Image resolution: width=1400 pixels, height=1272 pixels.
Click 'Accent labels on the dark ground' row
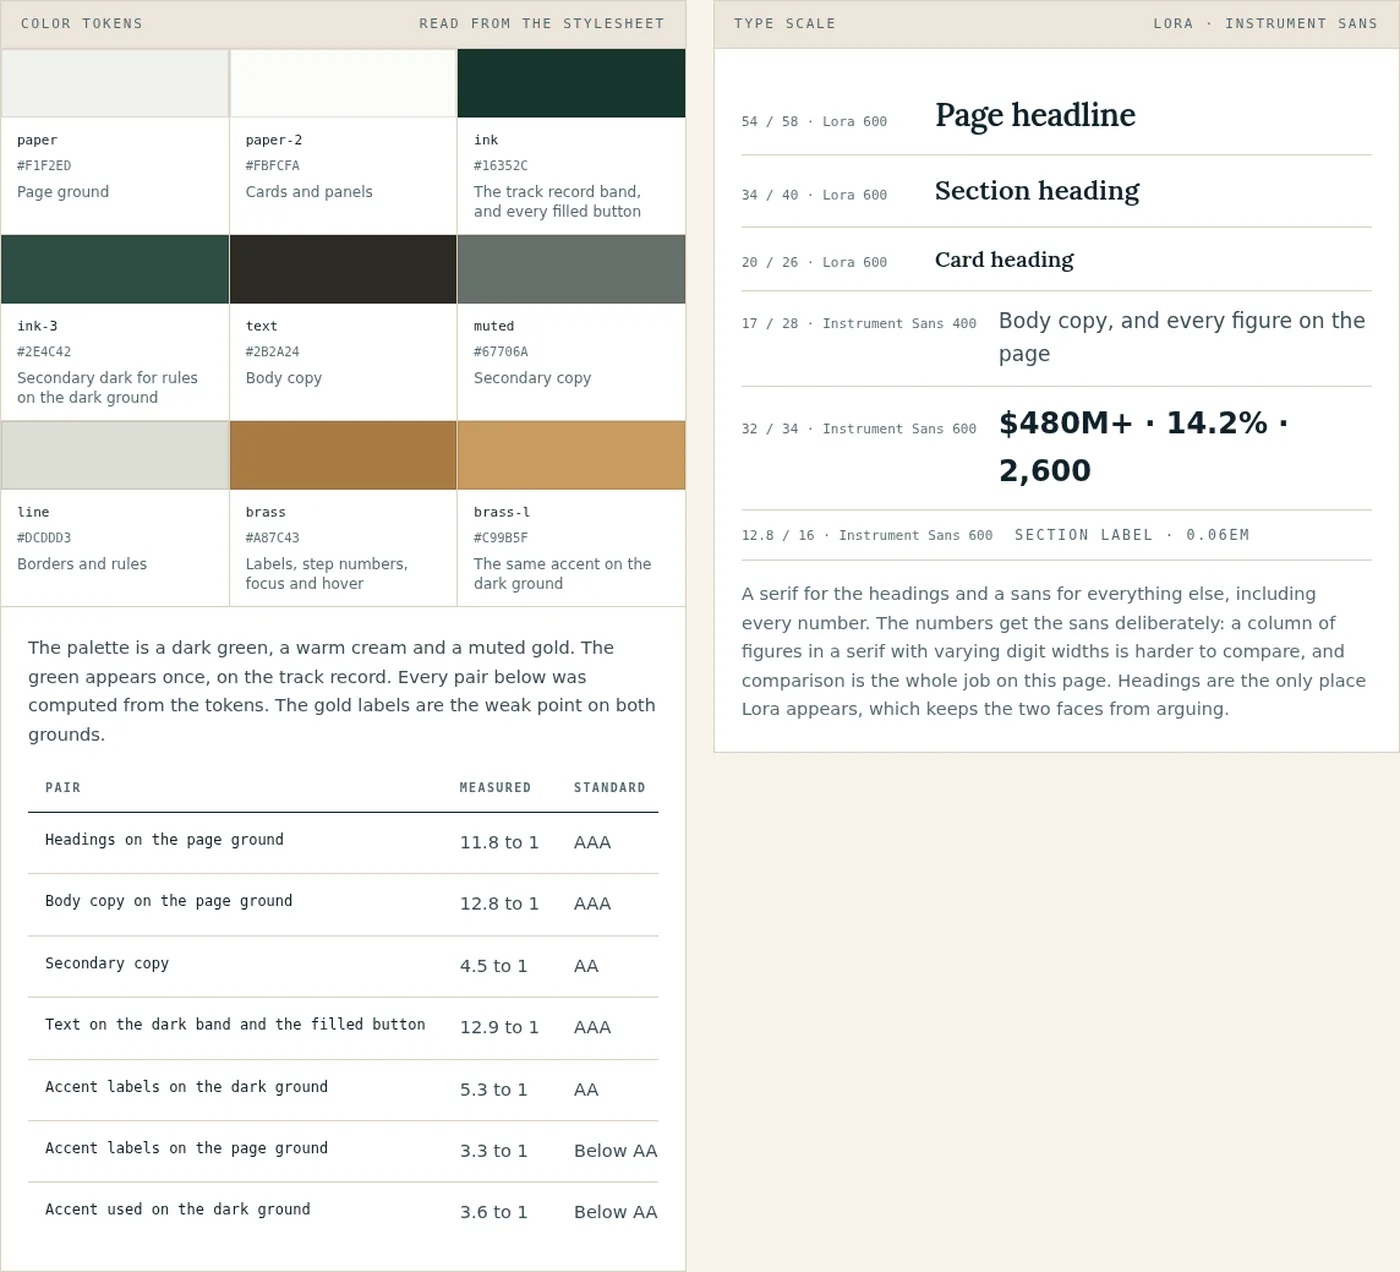click(x=343, y=1090)
